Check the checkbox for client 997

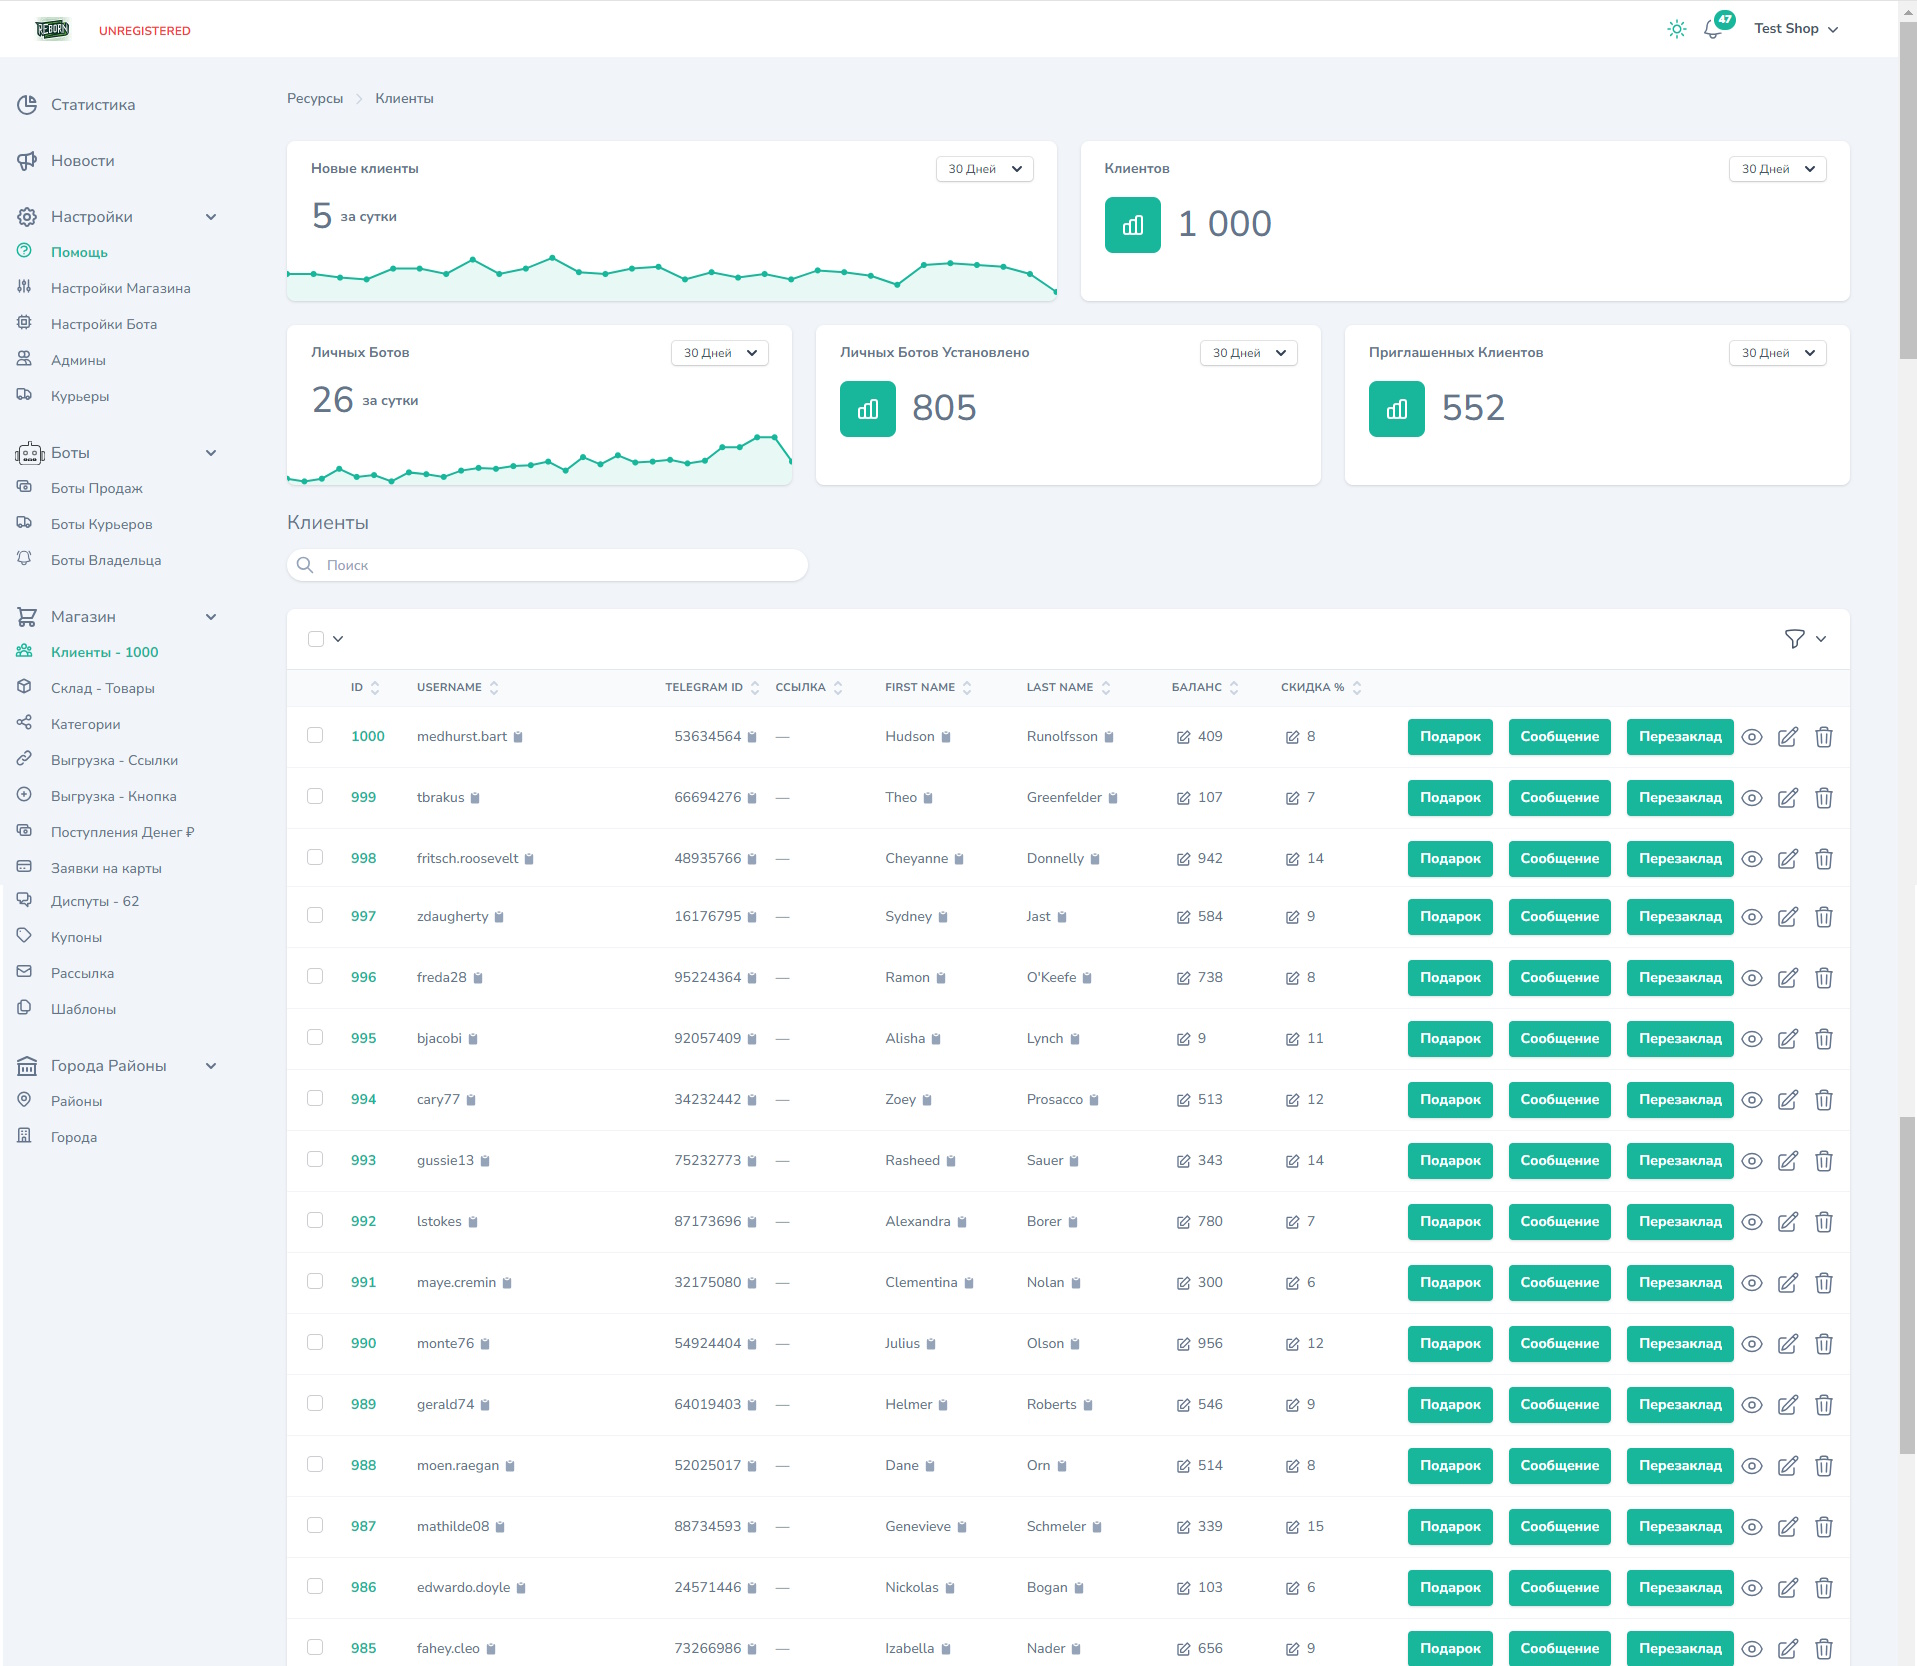click(315, 916)
